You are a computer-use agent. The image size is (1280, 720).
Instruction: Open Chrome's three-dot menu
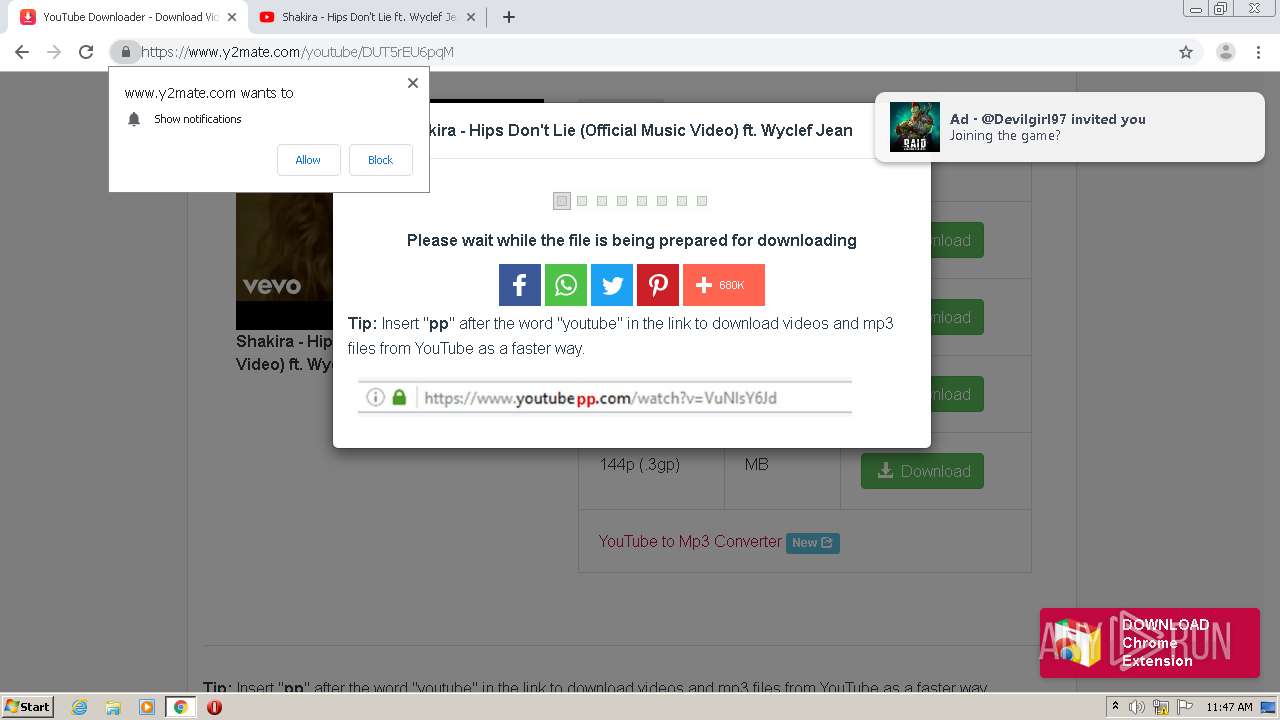pos(1258,52)
